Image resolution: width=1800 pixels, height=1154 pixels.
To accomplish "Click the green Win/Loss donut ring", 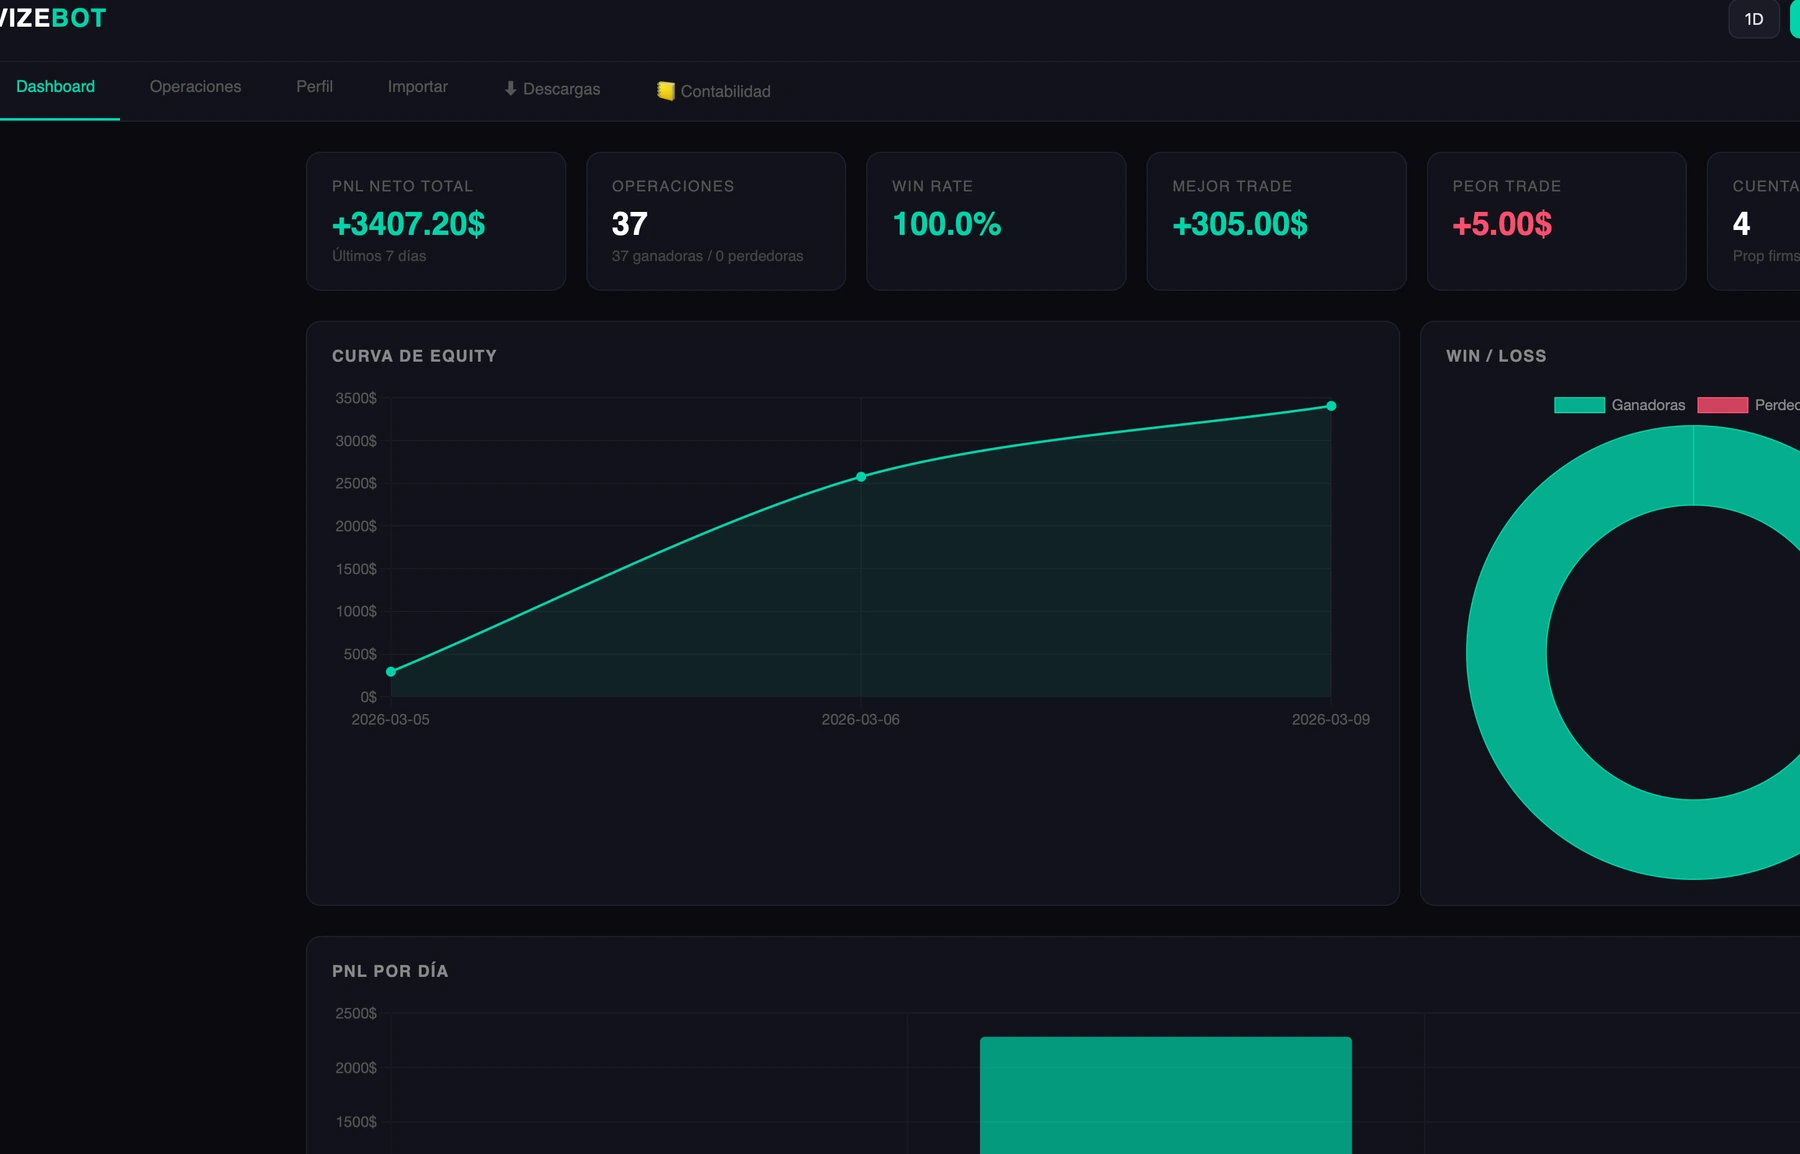I will click(x=1507, y=653).
